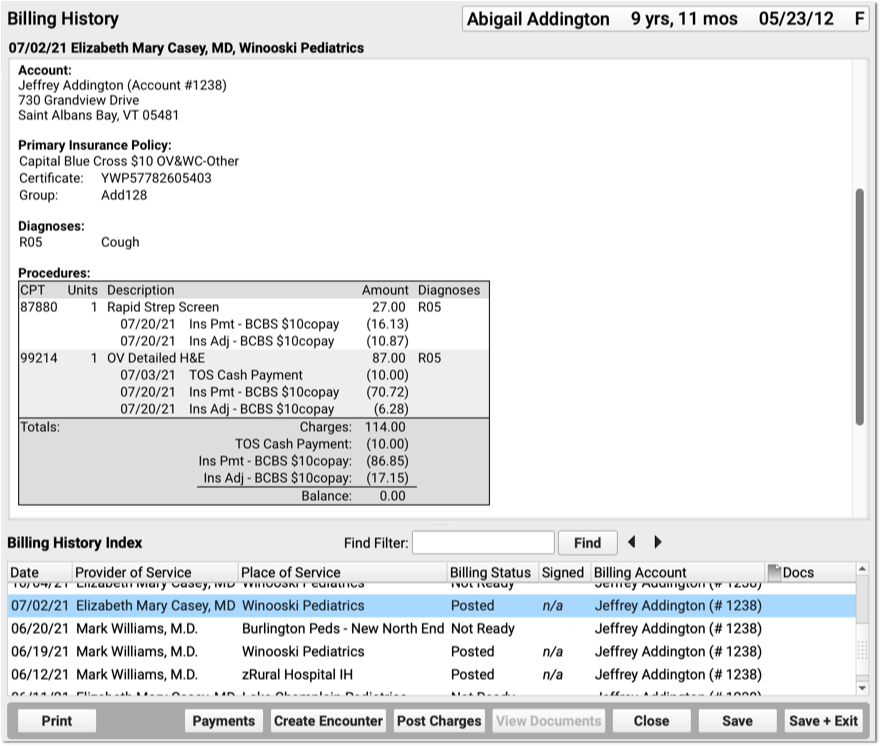Click the Ins Adj total (17.15)
This screenshot has width=880, height=746.
click(387, 478)
